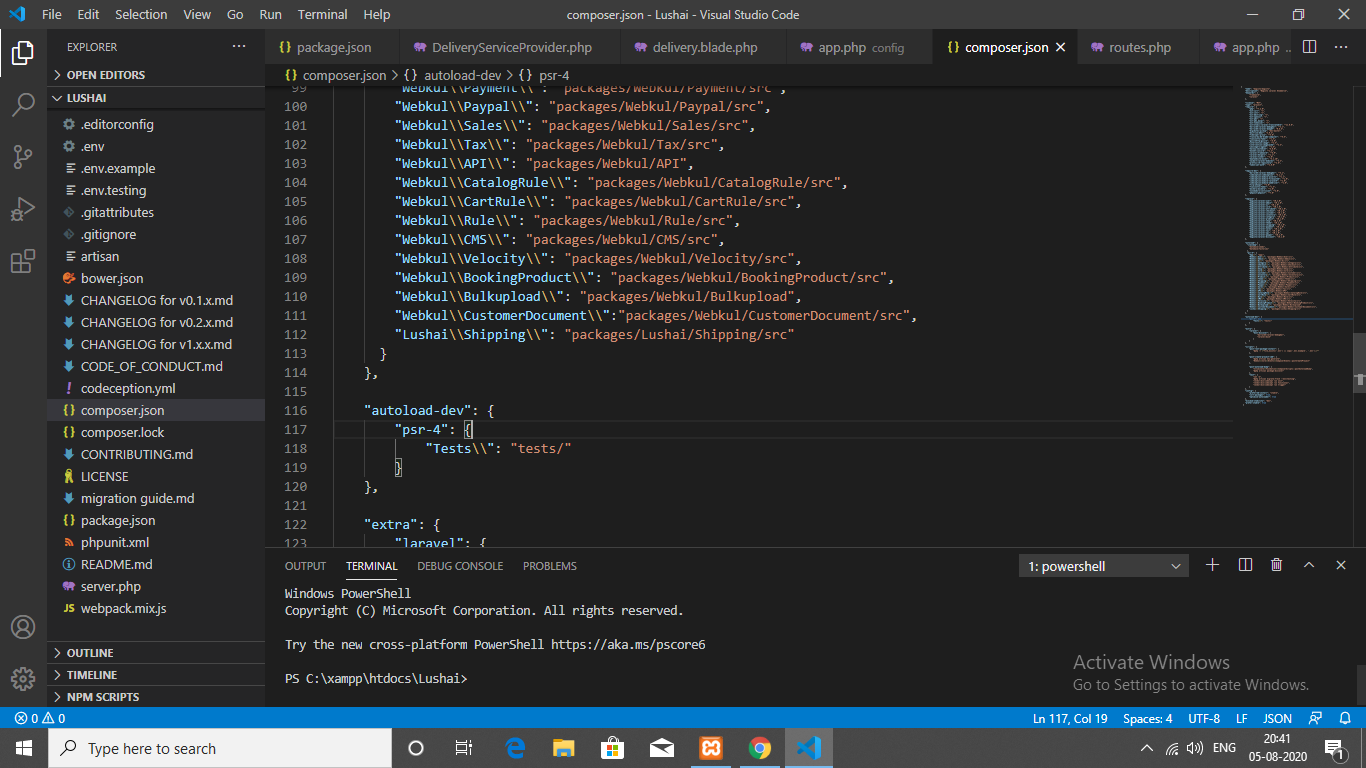This screenshot has width=1366, height=768.
Task: Open notifications bell in status bar
Action: (x=1345, y=718)
